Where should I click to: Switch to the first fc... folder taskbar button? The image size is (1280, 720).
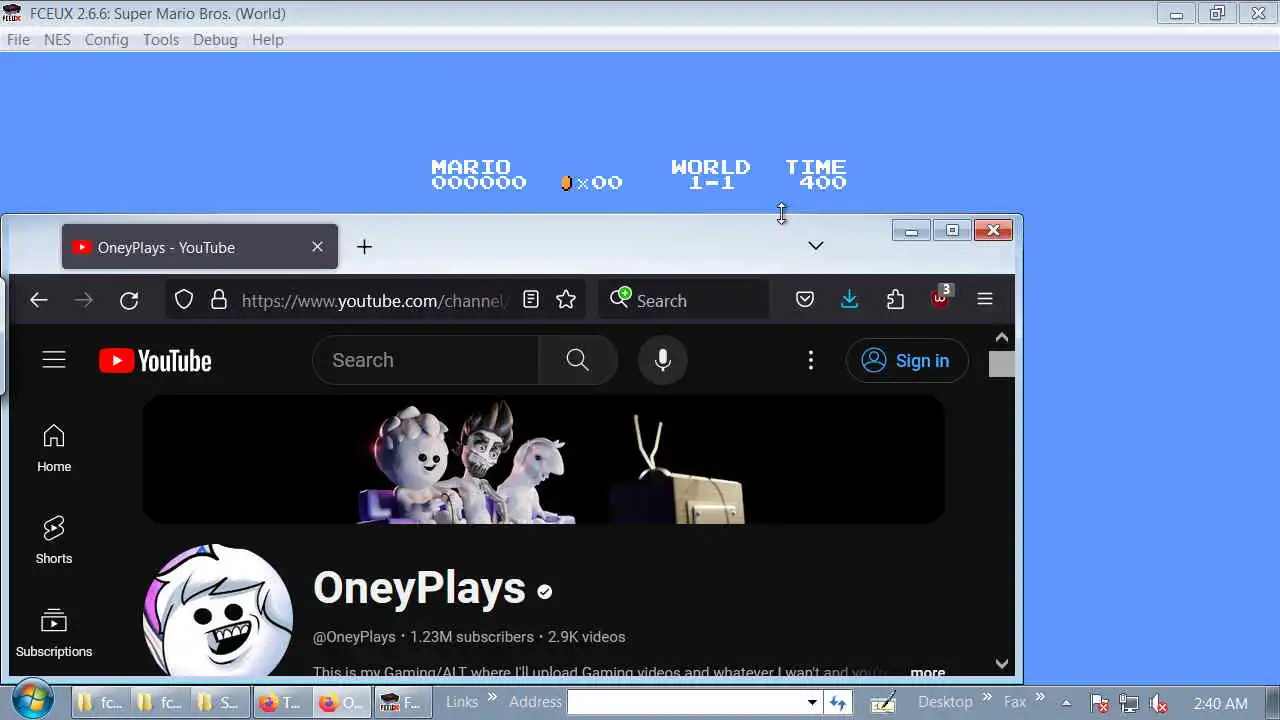pos(102,702)
